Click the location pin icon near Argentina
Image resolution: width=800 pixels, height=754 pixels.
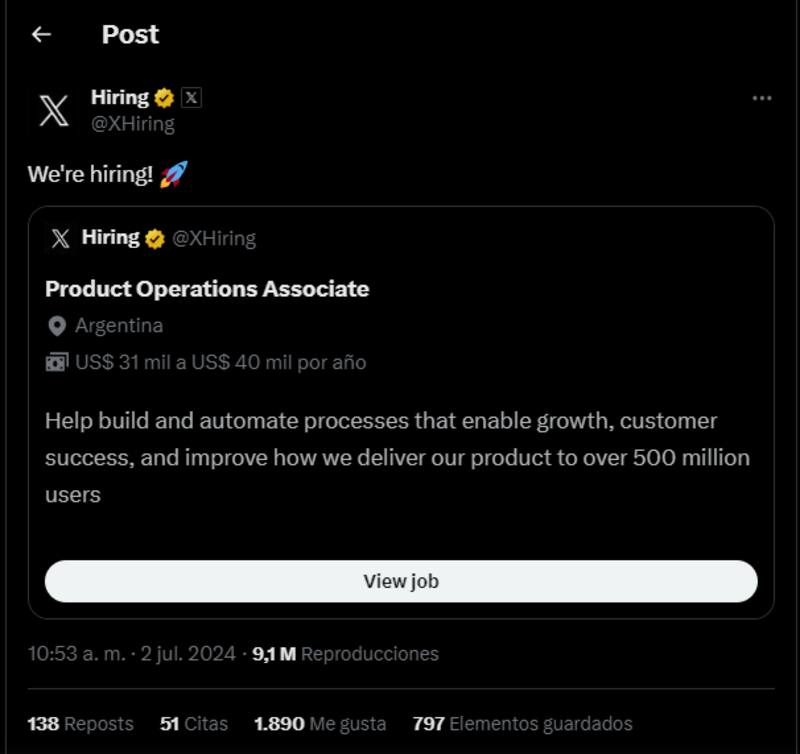pos(57,326)
